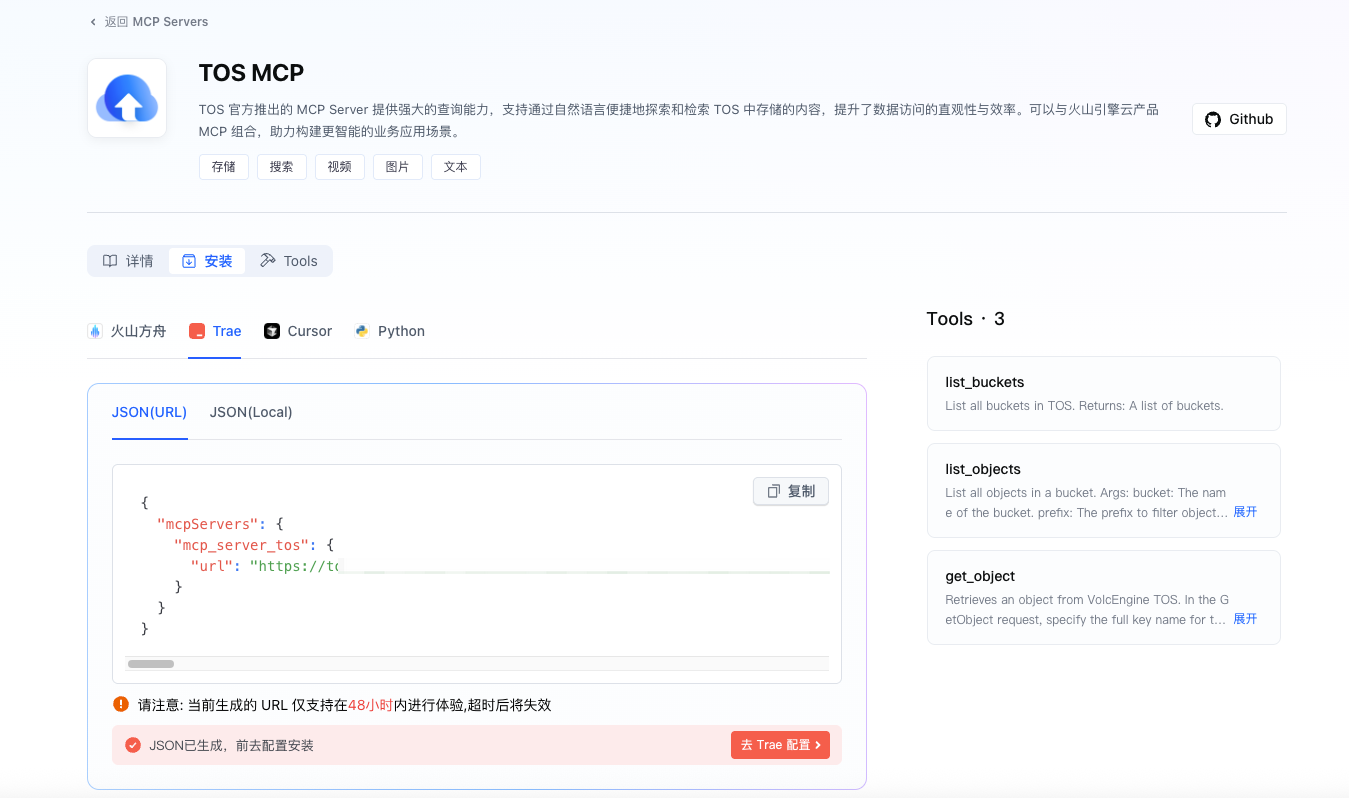Choose the Trae install option

(x=215, y=331)
